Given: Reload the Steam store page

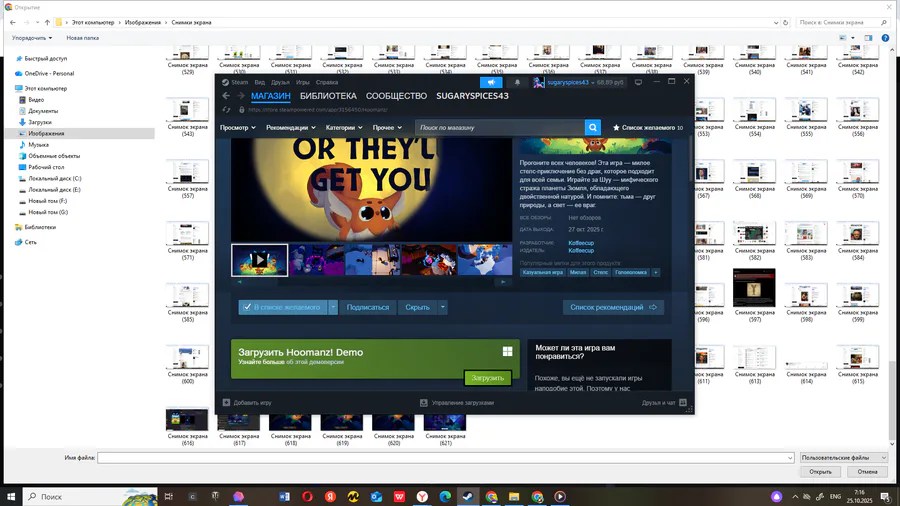Looking at the screenshot, I should 227,110.
